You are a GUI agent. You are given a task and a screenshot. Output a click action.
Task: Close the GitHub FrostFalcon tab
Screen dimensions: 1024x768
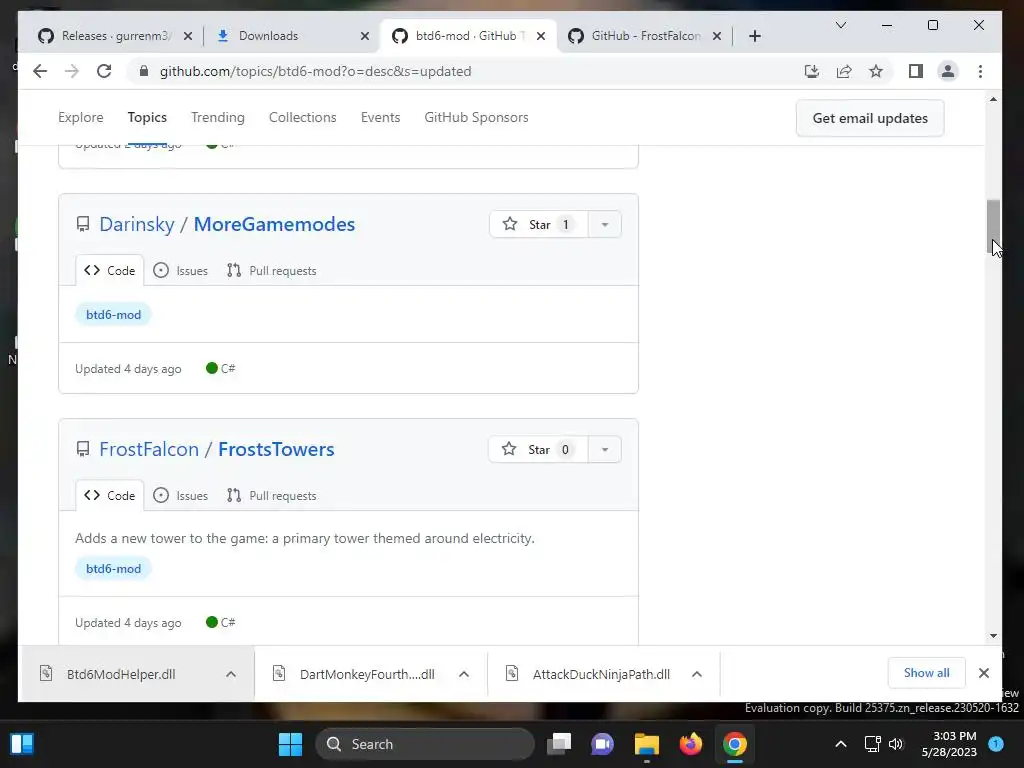click(x=717, y=36)
